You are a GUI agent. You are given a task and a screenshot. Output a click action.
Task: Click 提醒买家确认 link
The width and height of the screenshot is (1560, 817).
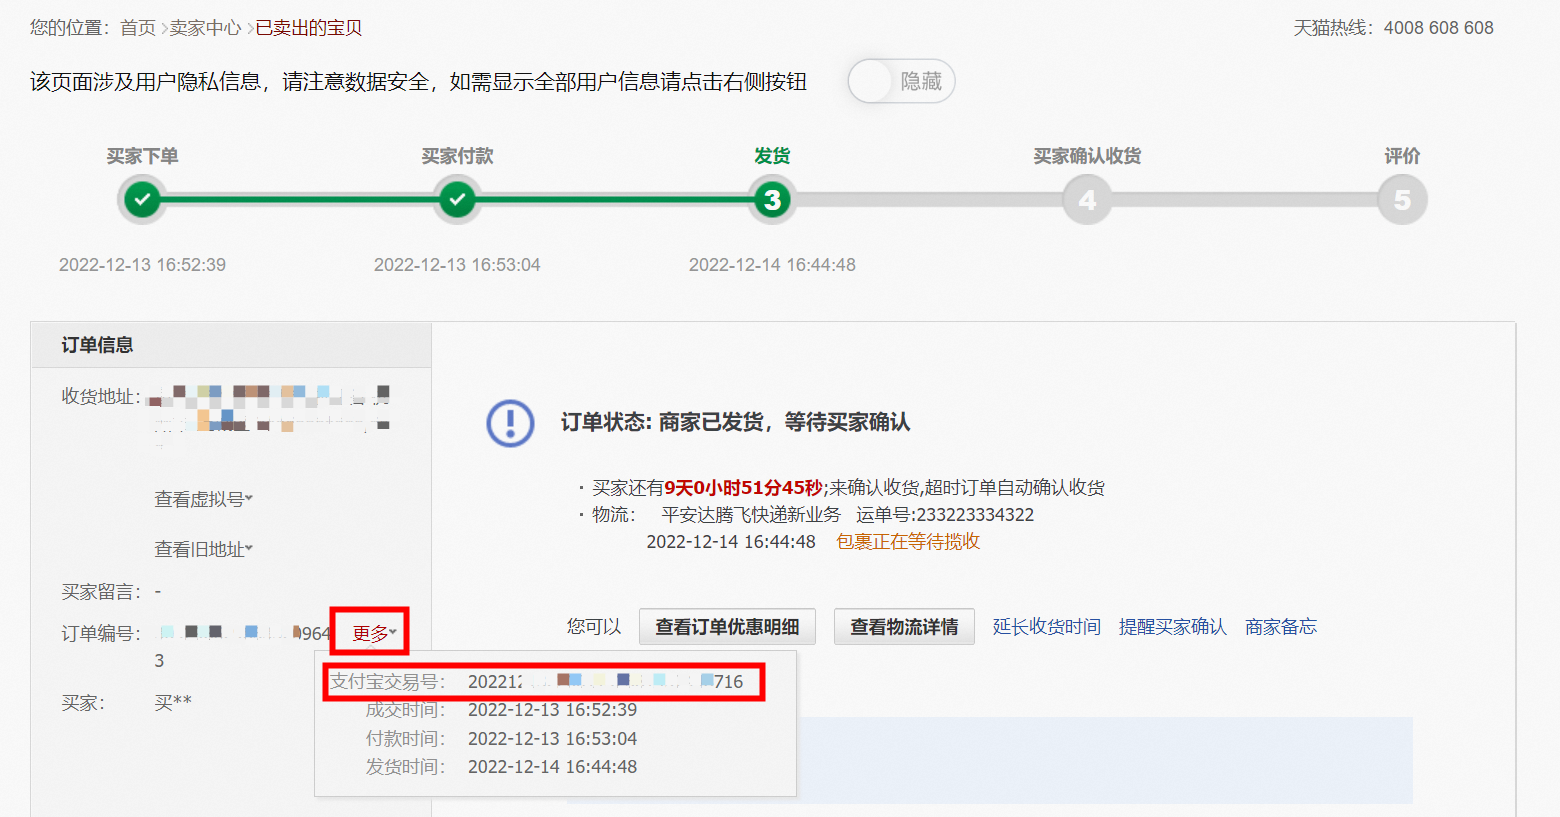click(x=1172, y=627)
